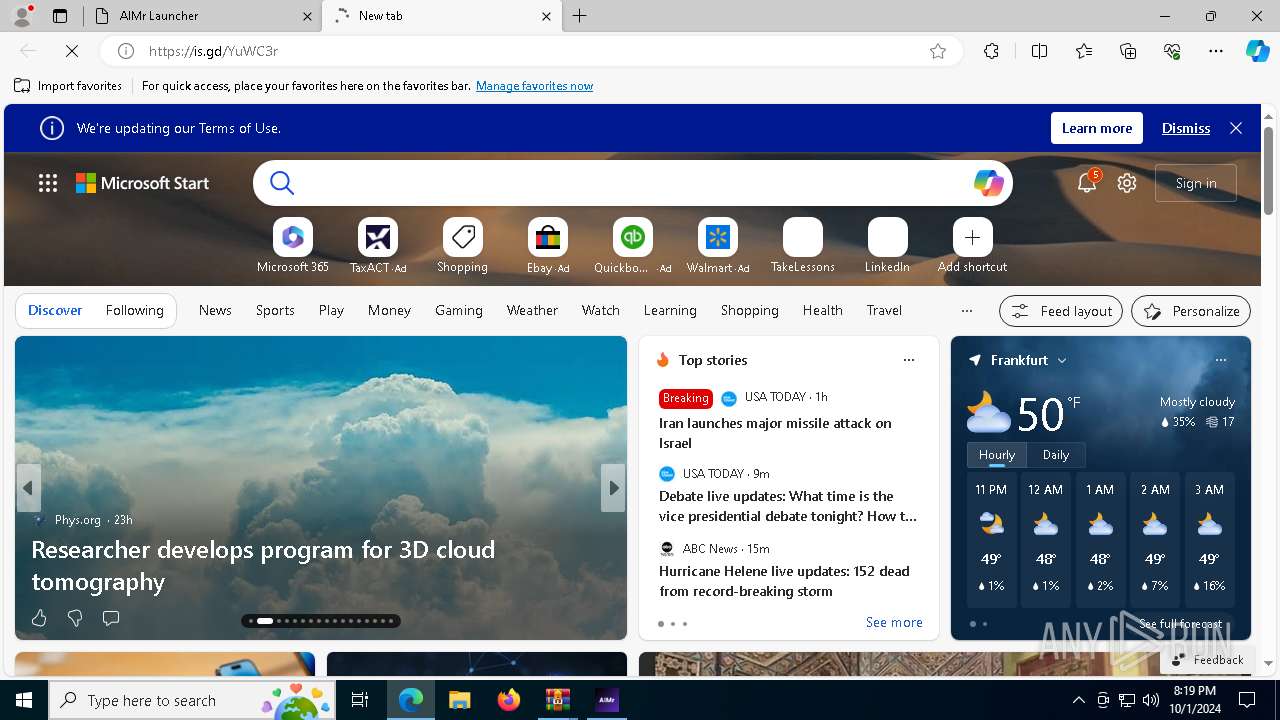
Task: Open the Favorites list
Action: [1084, 51]
